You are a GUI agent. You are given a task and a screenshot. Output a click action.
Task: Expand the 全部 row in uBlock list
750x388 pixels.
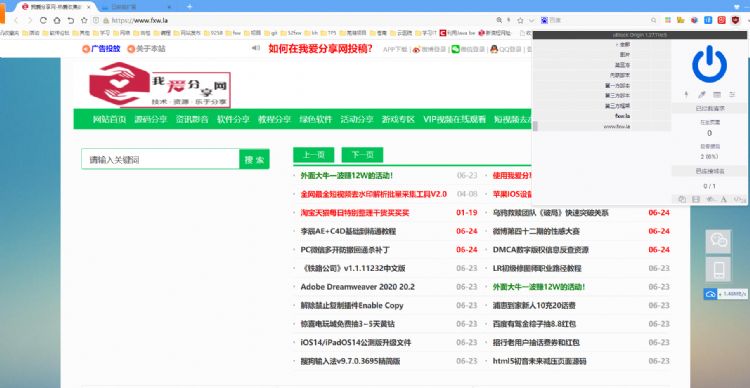(604, 44)
